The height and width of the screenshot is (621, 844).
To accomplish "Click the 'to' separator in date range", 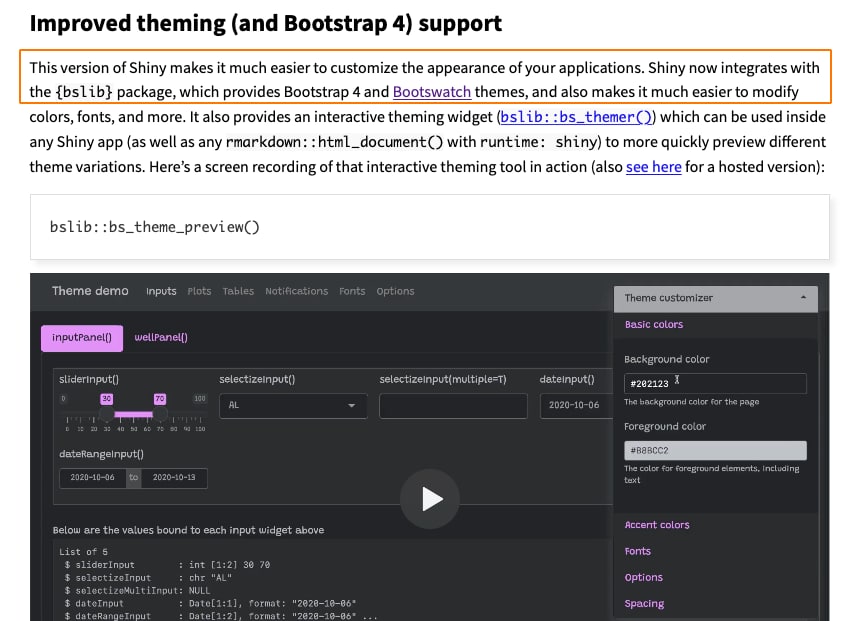I will [x=133, y=478].
